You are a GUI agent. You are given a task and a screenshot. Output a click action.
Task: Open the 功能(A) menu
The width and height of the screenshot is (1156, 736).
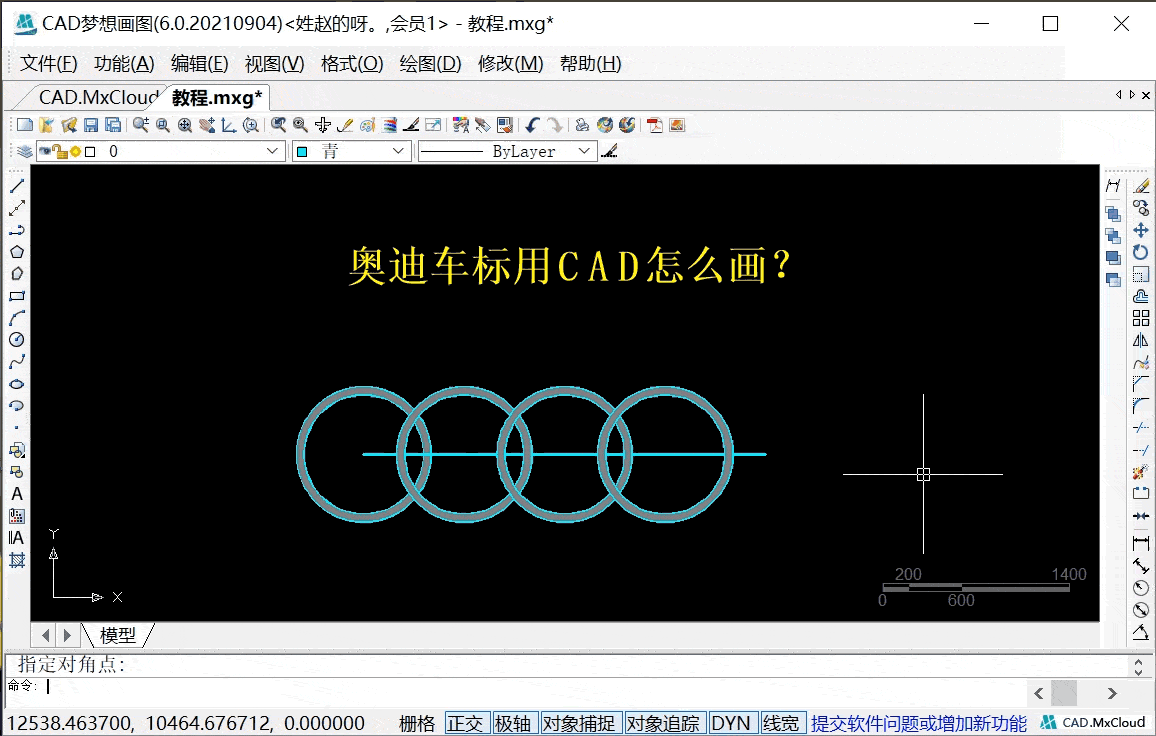coord(124,64)
